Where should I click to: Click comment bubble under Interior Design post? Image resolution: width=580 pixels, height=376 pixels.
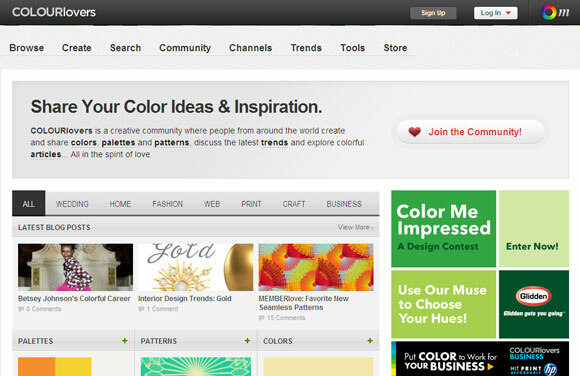pyautogui.click(x=141, y=309)
